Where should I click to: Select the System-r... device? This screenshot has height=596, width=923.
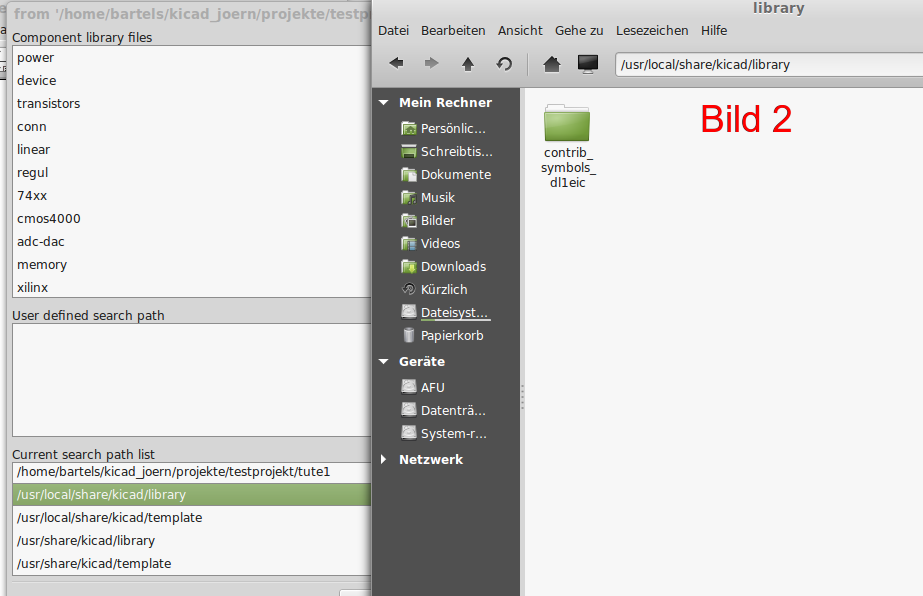coord(444,433)
